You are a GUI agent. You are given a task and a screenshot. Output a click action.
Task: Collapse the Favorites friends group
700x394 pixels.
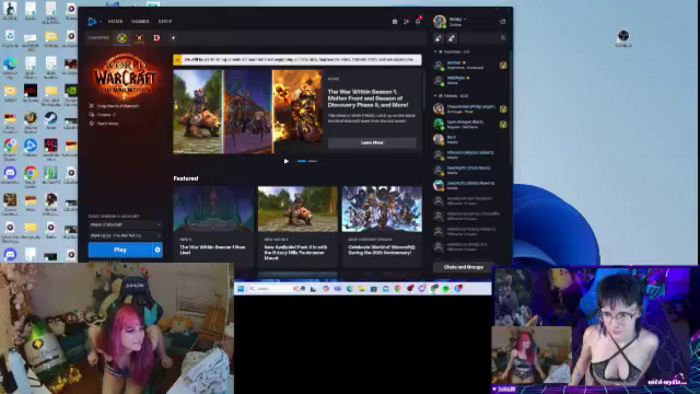click(436, 52)
